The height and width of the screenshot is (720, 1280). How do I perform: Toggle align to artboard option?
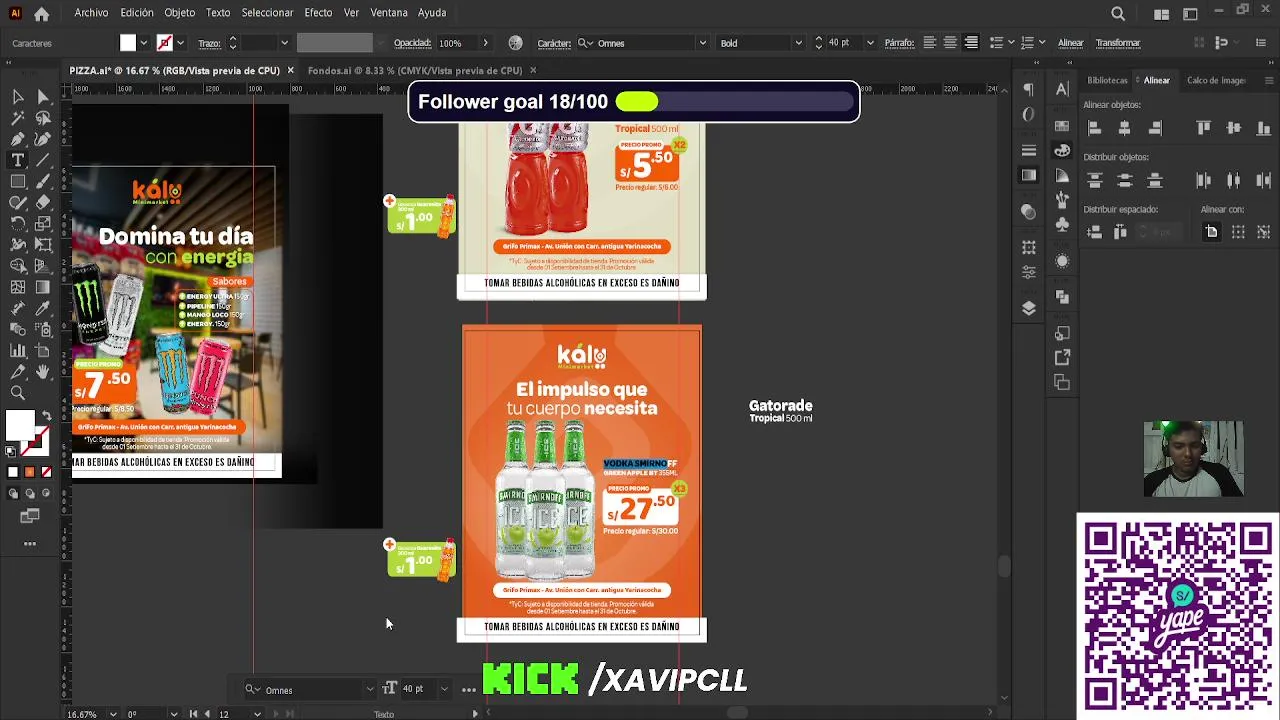[x=1211, y=232]
